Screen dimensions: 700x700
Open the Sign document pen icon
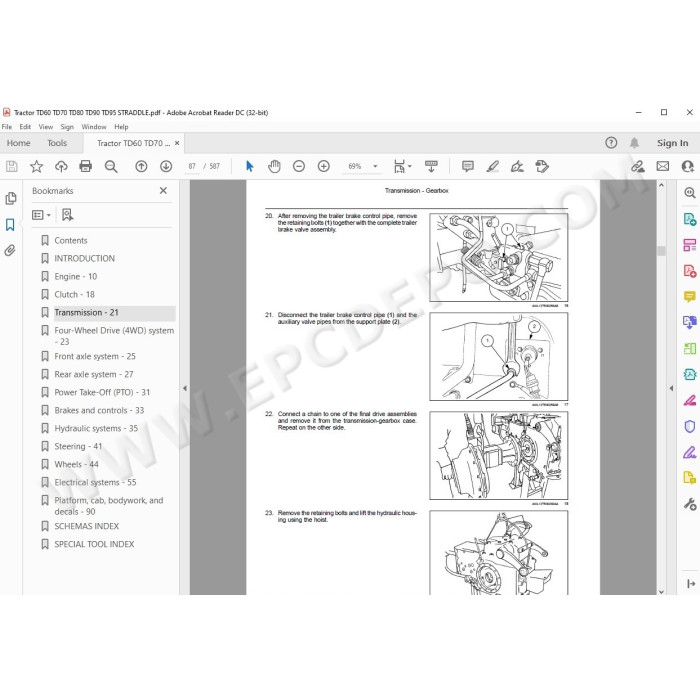click(517, 167)
